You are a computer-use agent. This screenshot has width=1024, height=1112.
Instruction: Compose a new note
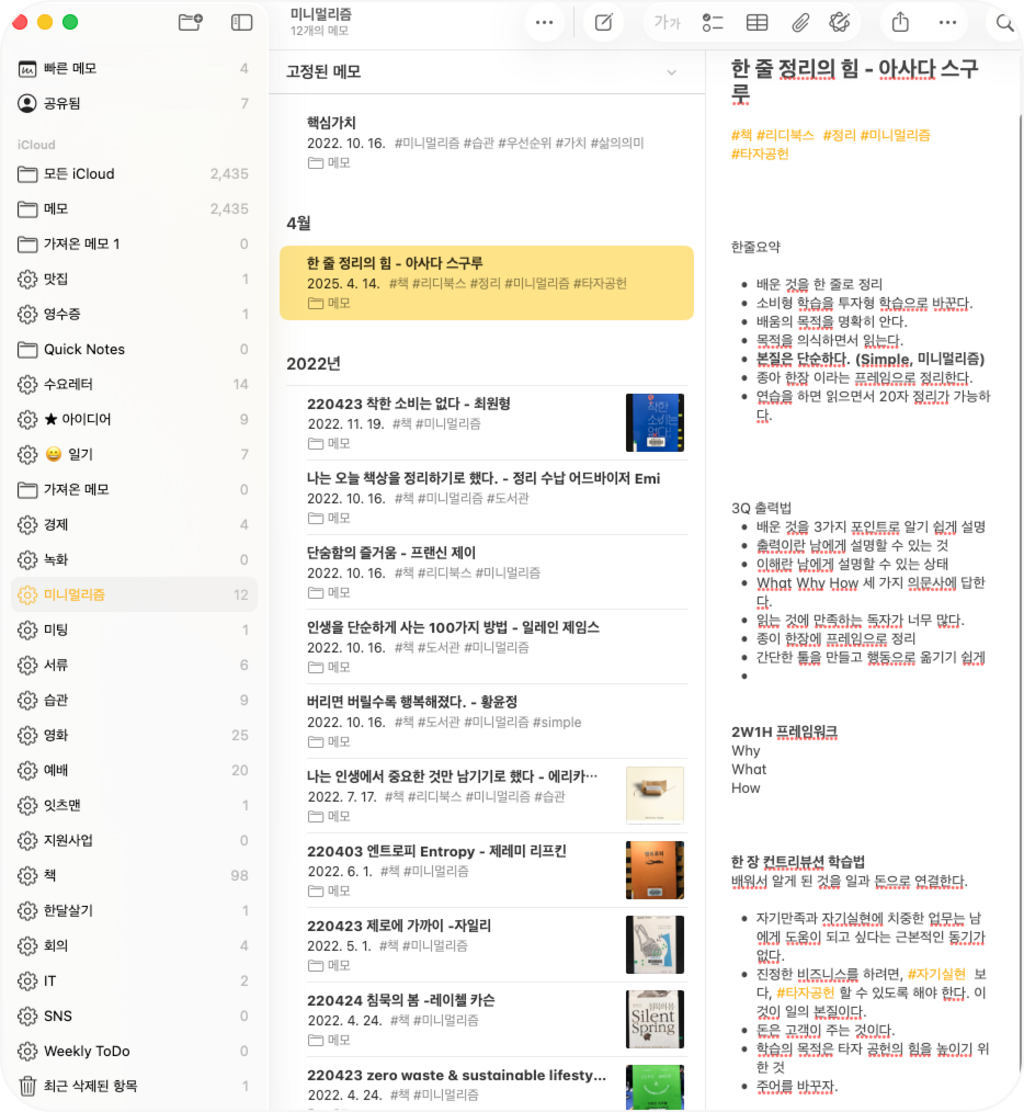604,22
